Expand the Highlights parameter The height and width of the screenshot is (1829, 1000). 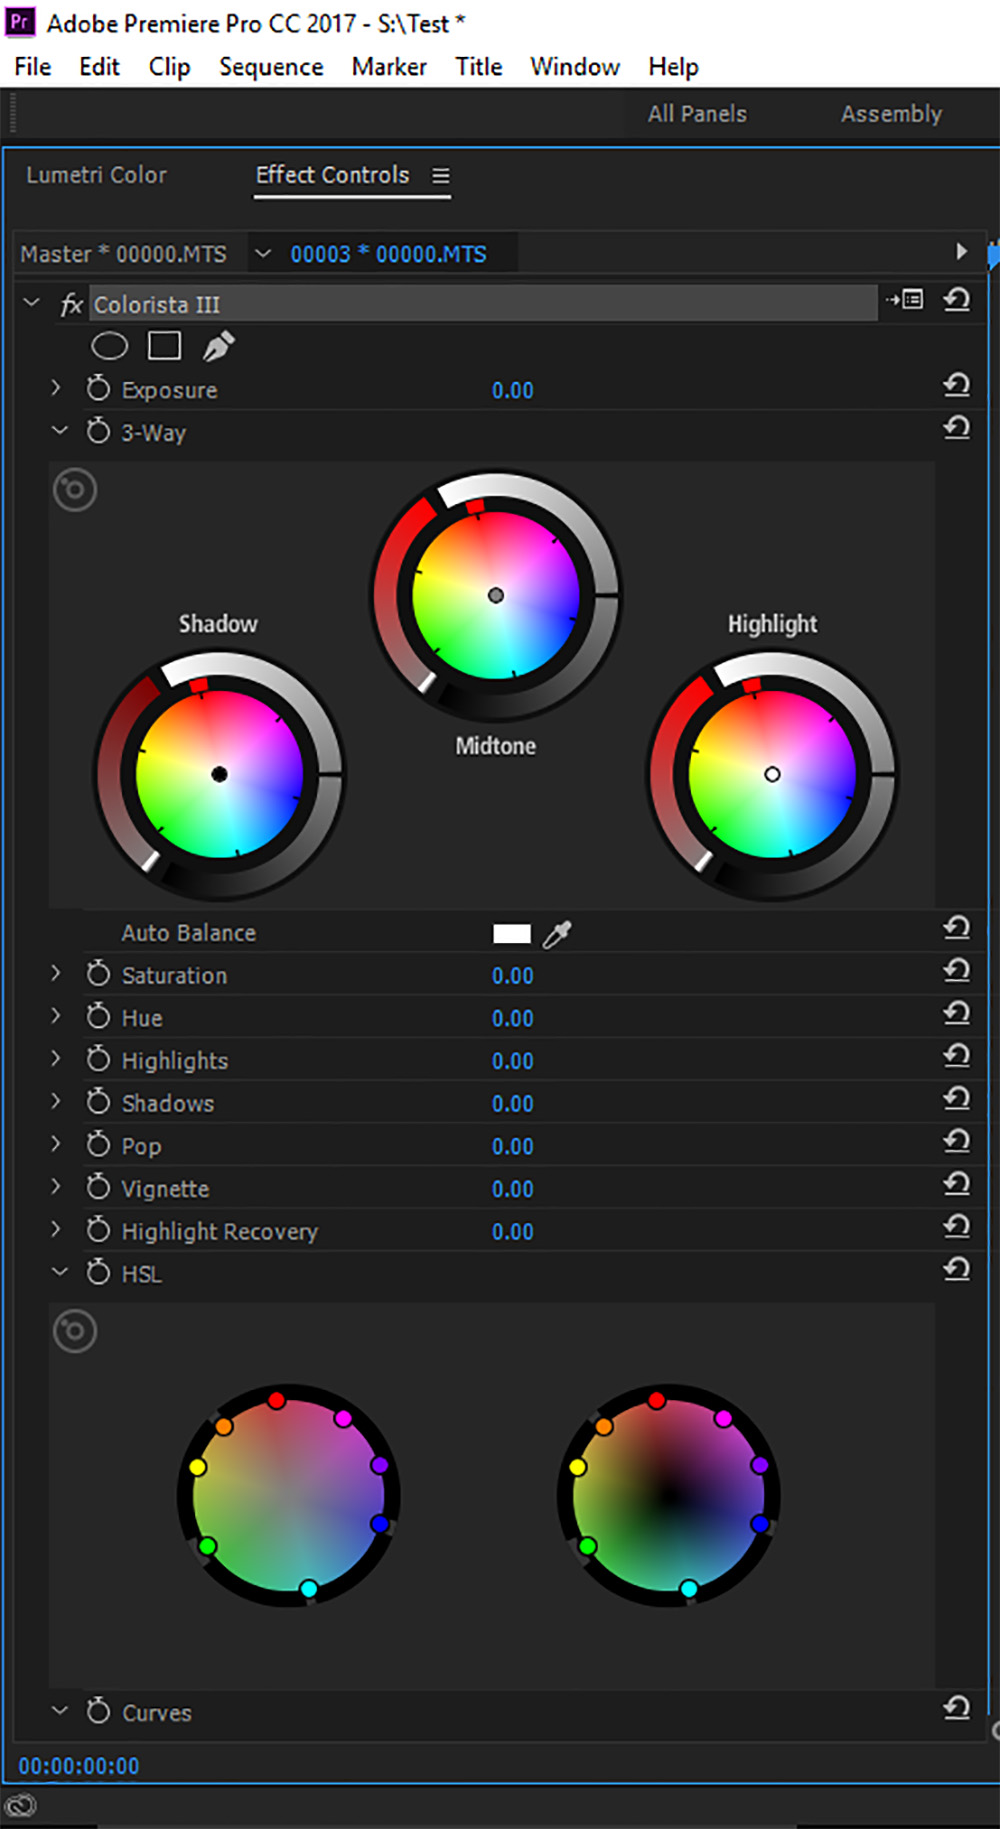pyautogui.click(x=56, y=1059)
